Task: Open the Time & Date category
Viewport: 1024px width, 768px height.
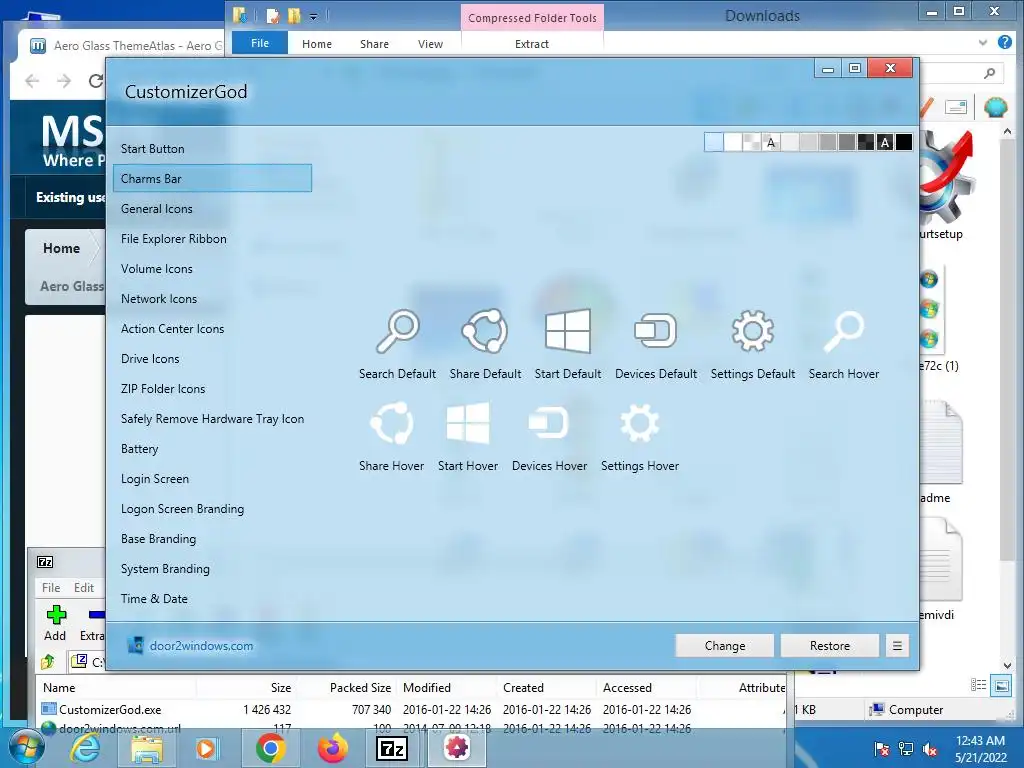Action: click(x=212, y=600)
